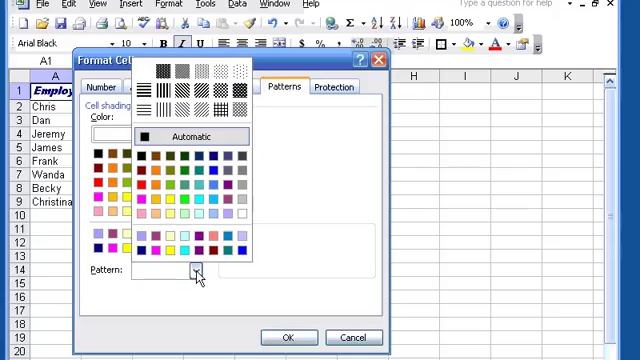
Task: Click the Fill Color paint bucket icon
Action: coord(469,44)
